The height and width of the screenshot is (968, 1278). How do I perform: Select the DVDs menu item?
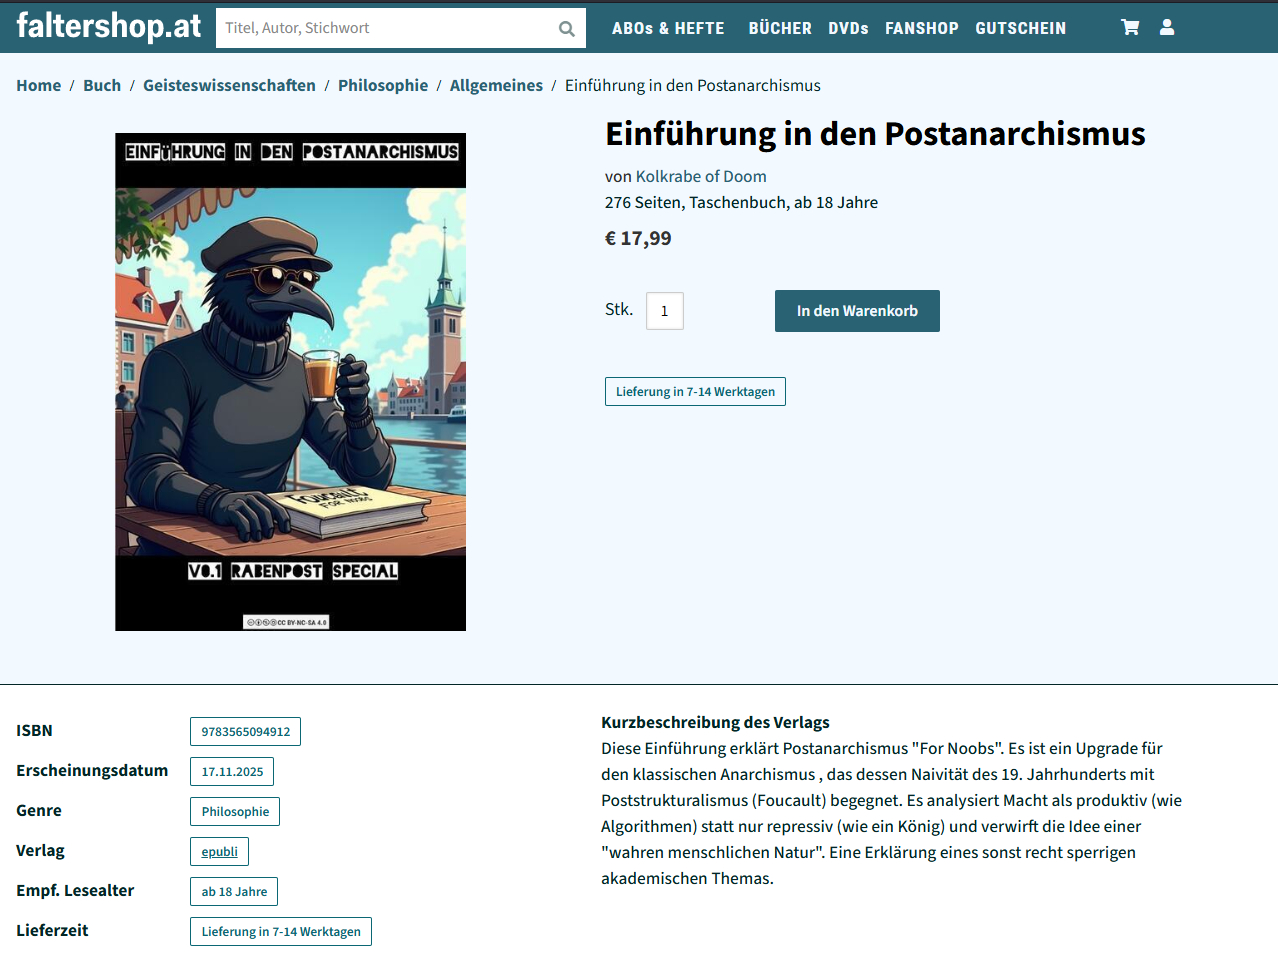pos(848,29)
